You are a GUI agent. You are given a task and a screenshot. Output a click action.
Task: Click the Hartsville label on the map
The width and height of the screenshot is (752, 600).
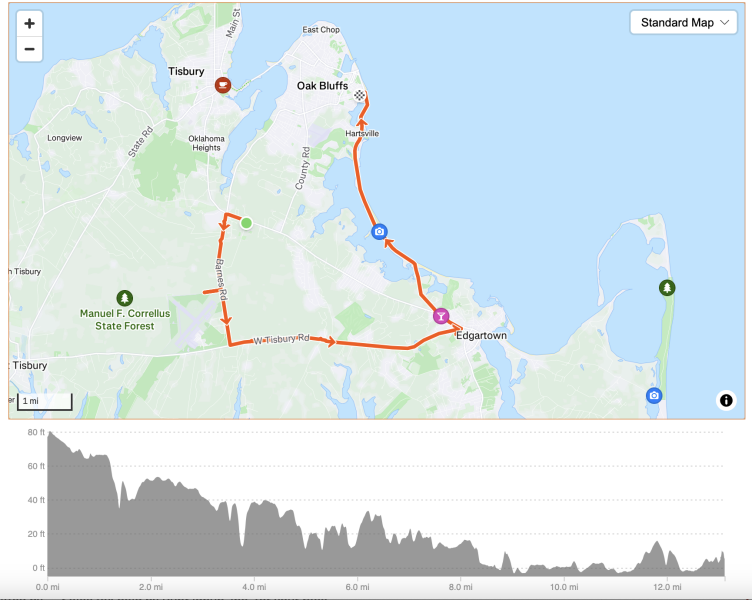(361, 133)
